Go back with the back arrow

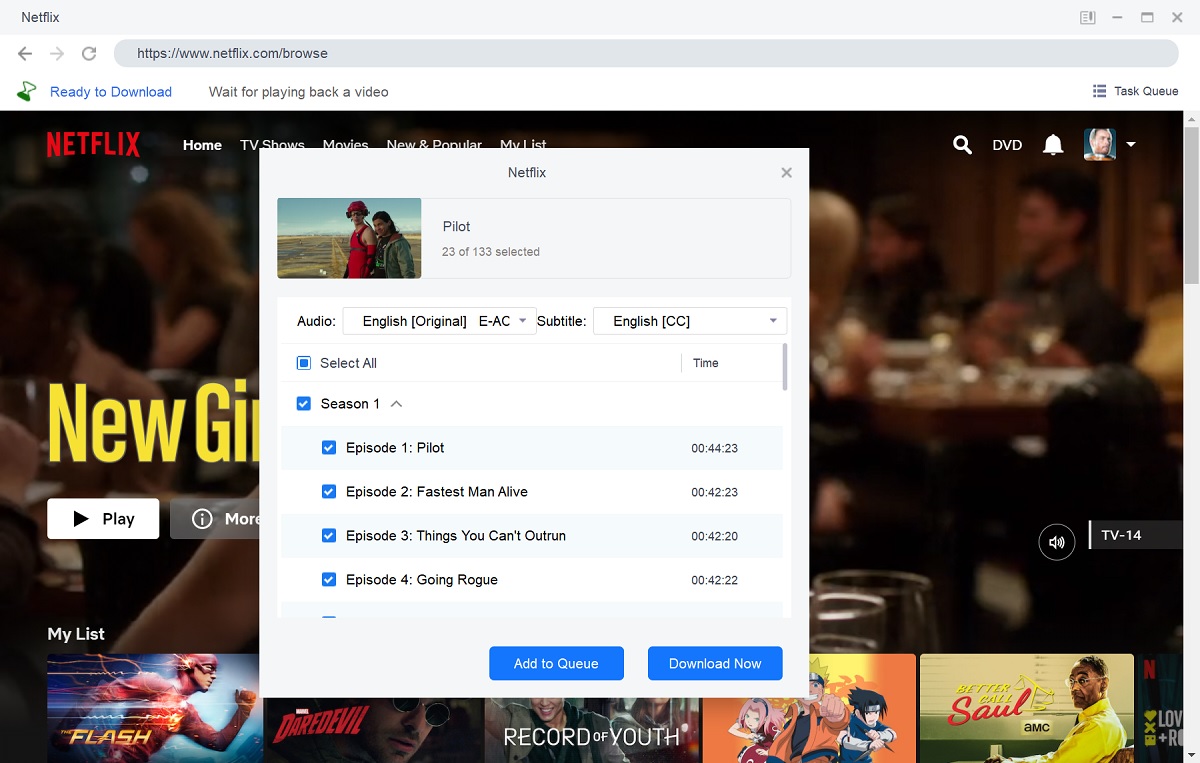pos(25,54)
